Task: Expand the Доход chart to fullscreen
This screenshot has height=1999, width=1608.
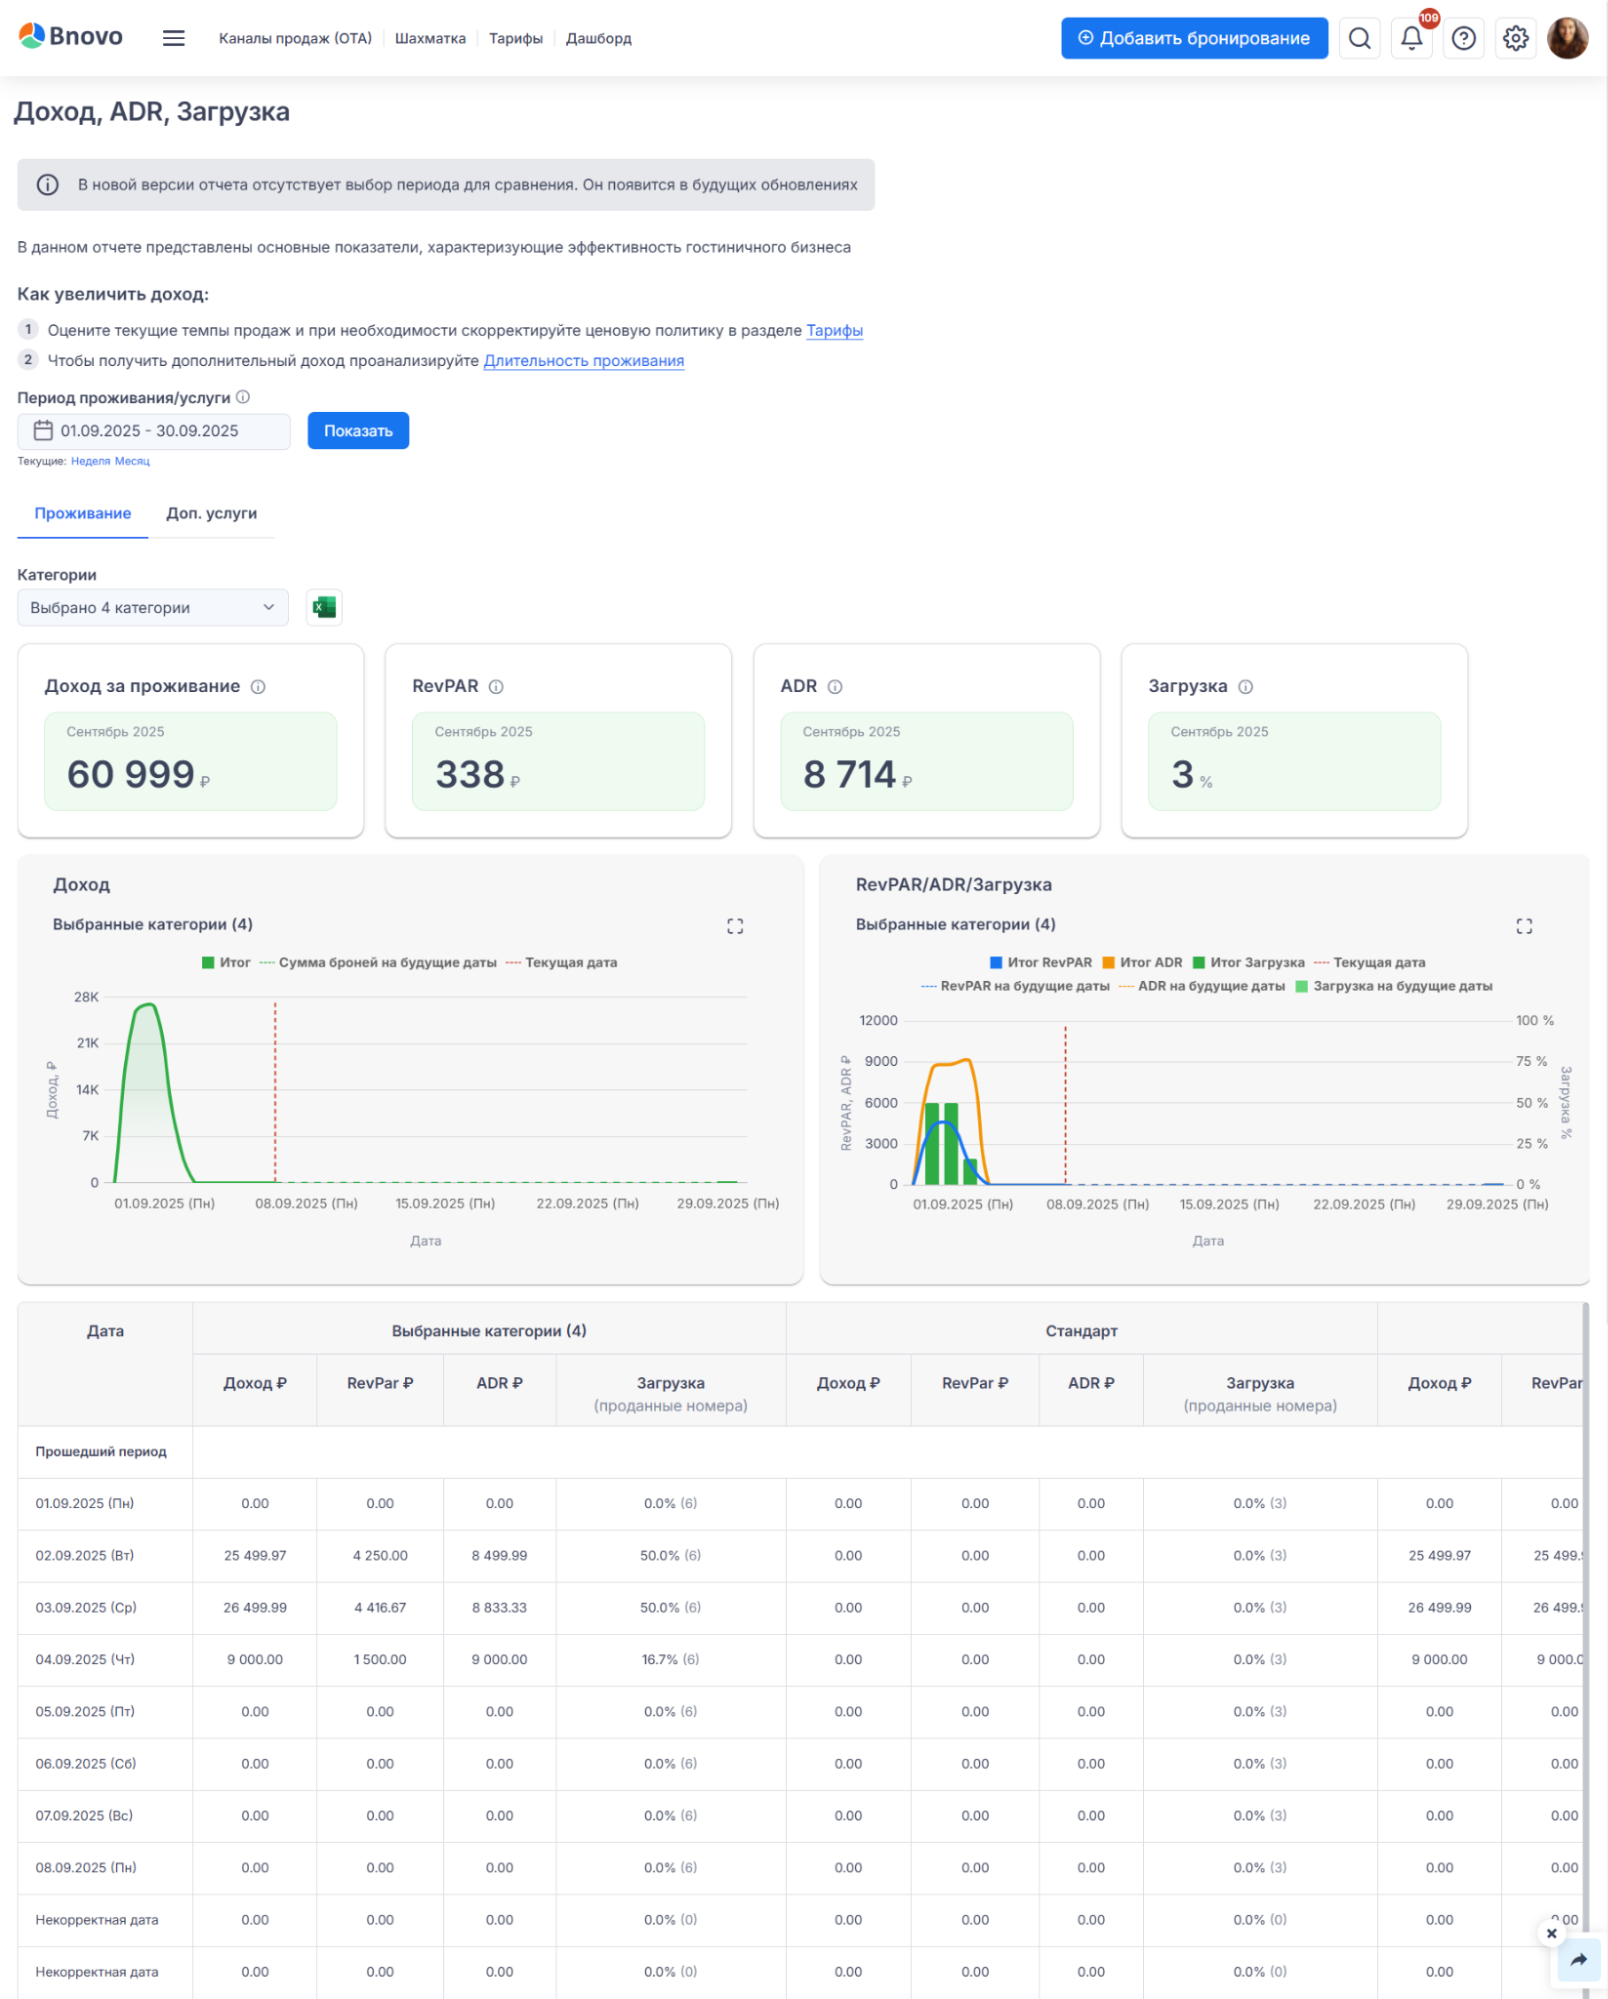Action: pos(735,926)
